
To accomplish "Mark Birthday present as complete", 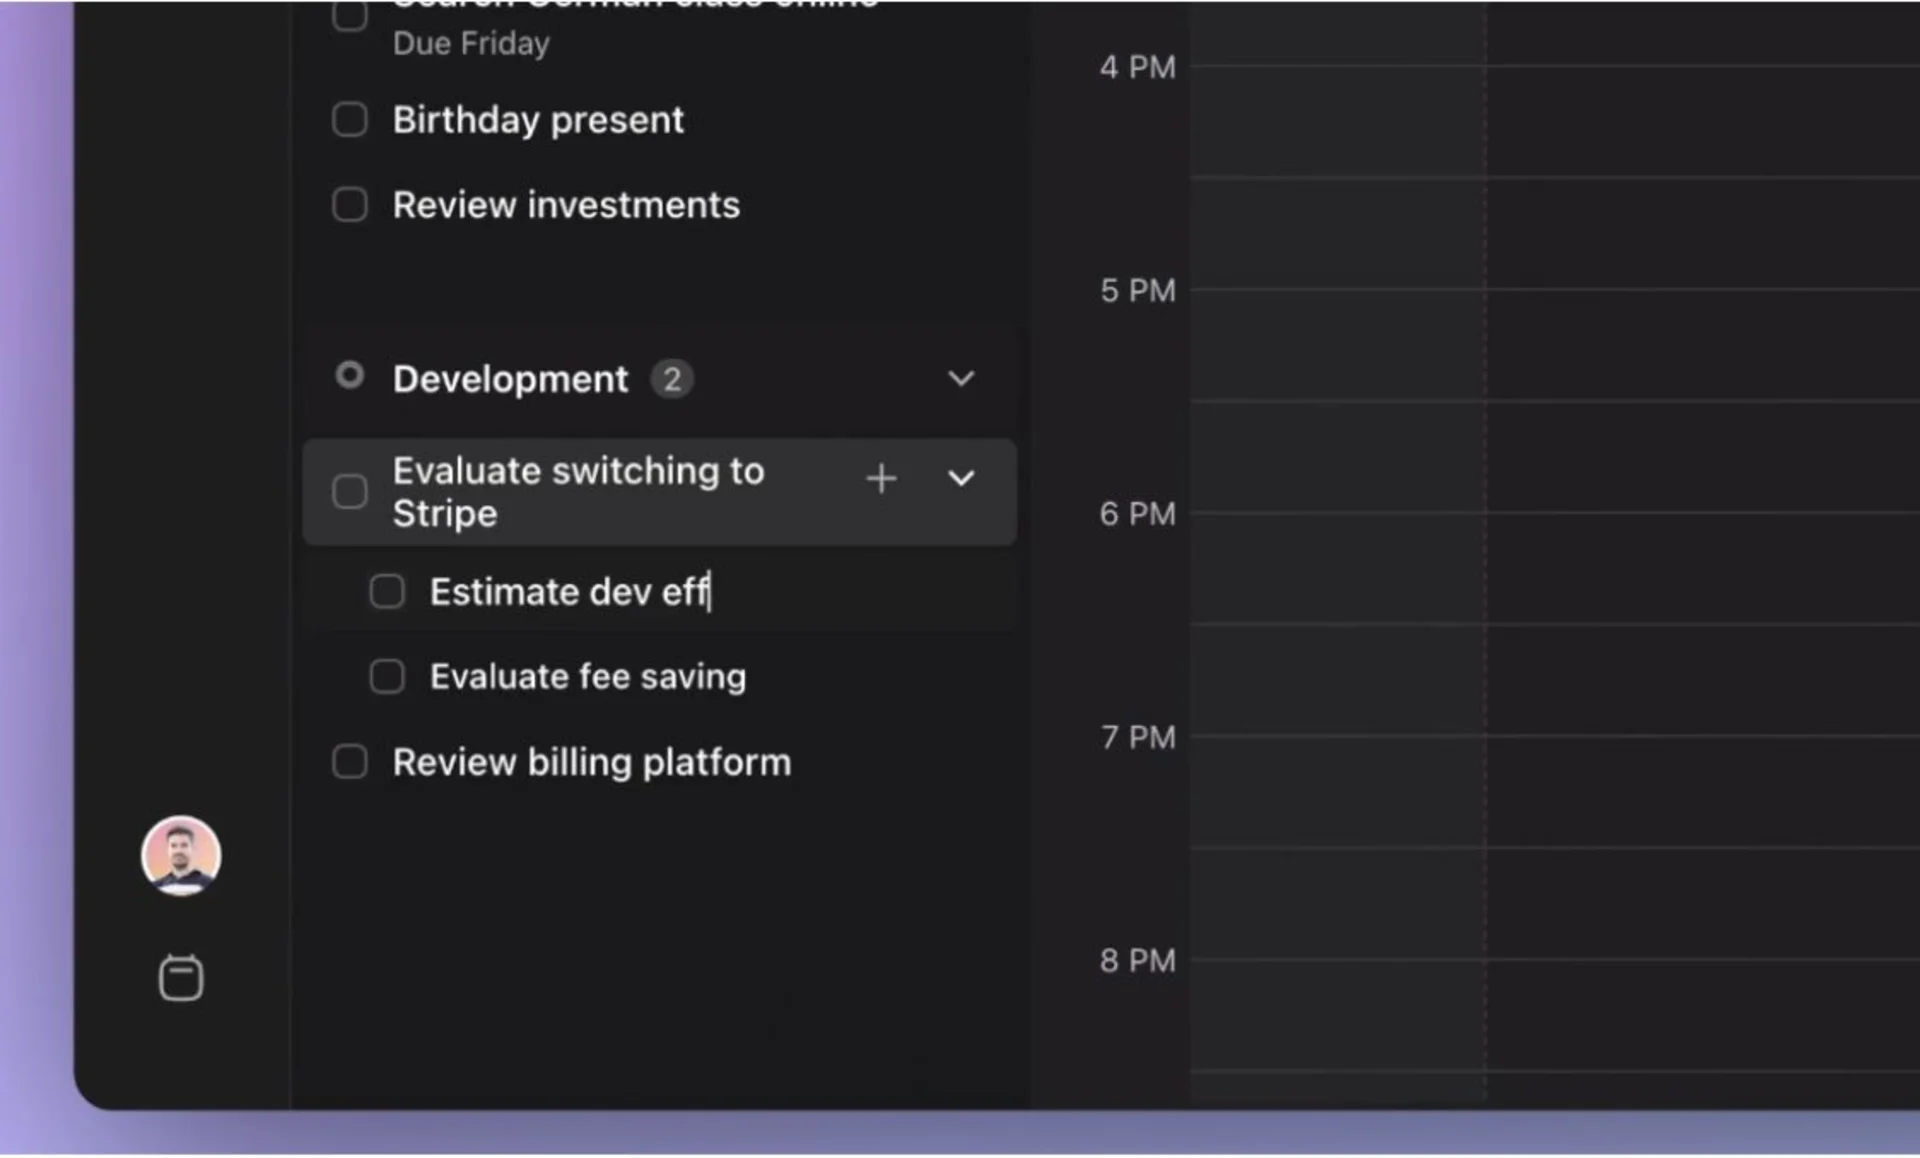I will point(350,119).
